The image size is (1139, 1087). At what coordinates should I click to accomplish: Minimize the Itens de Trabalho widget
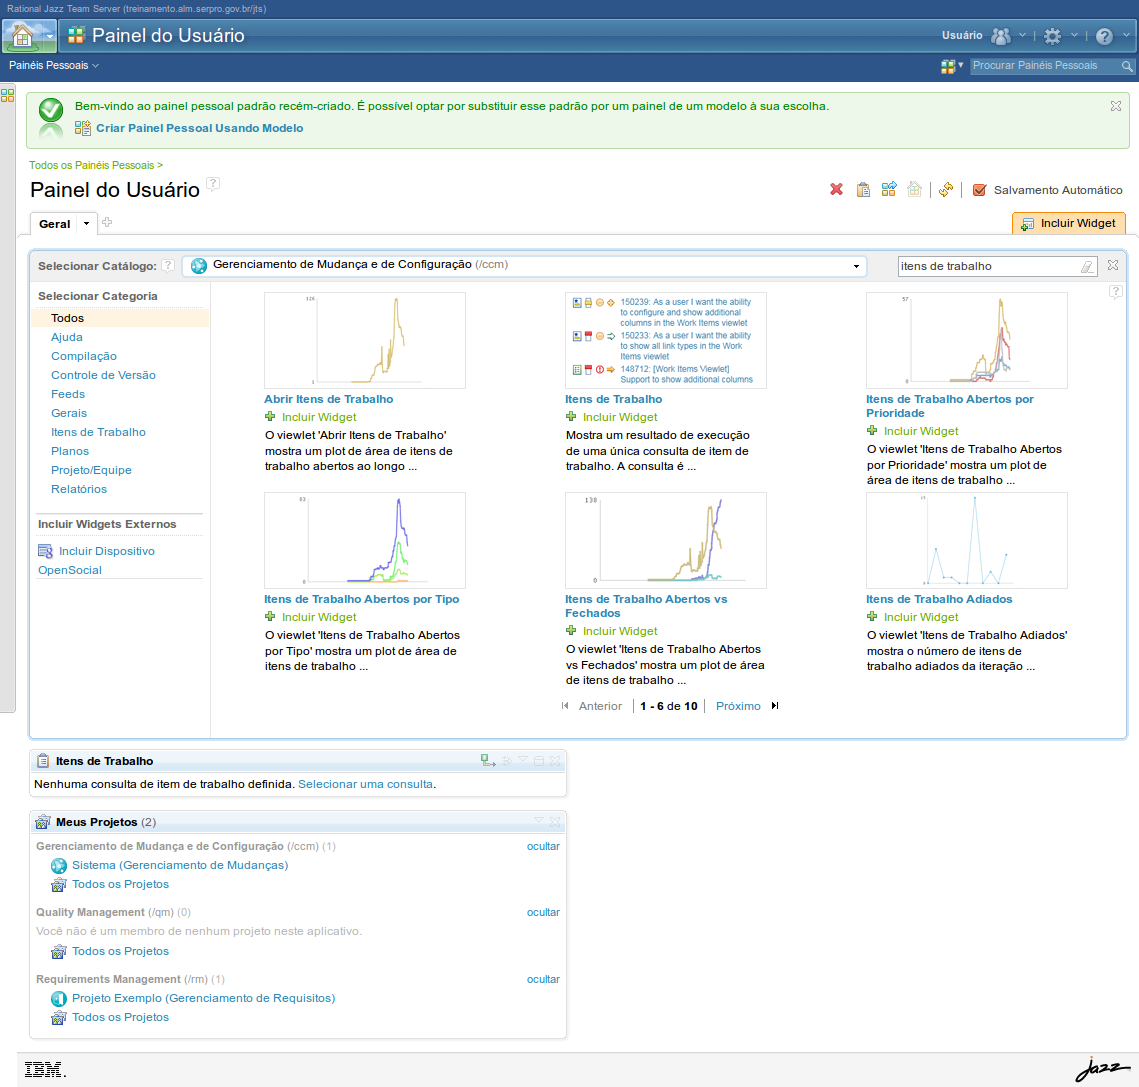pos(539,761)
